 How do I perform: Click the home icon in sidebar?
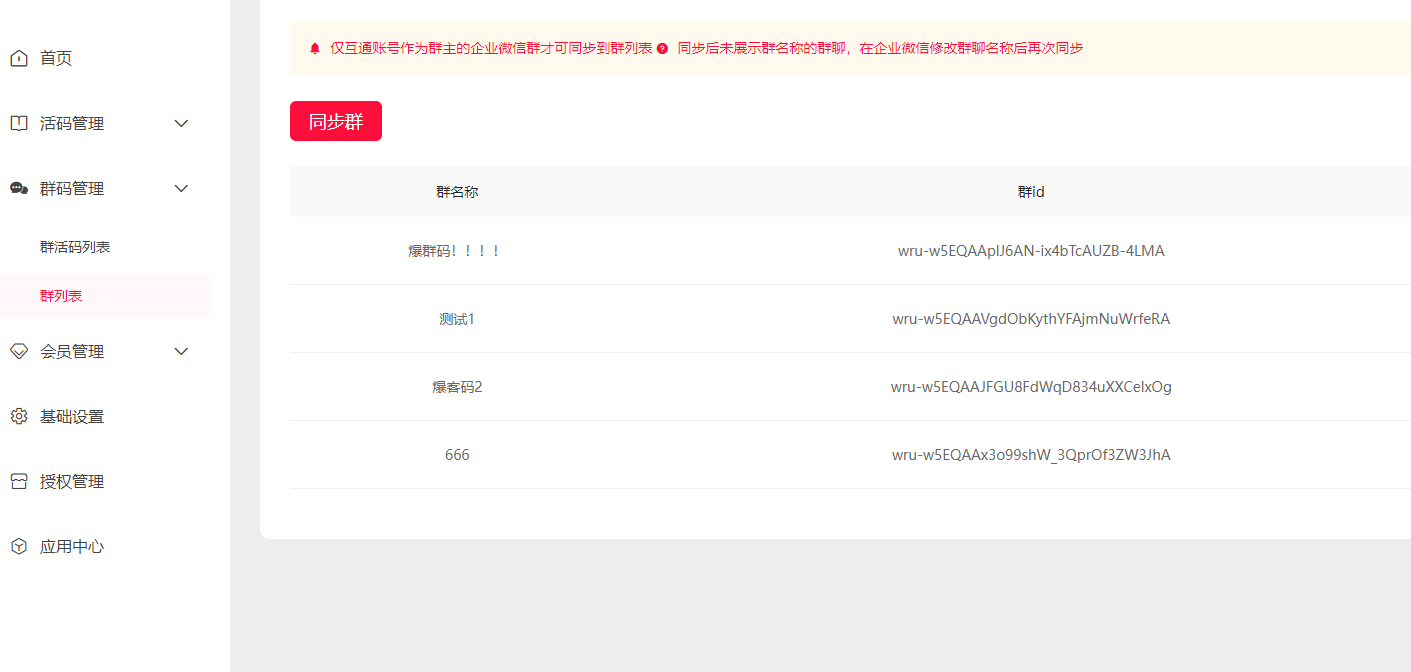(x=19, y=59)
